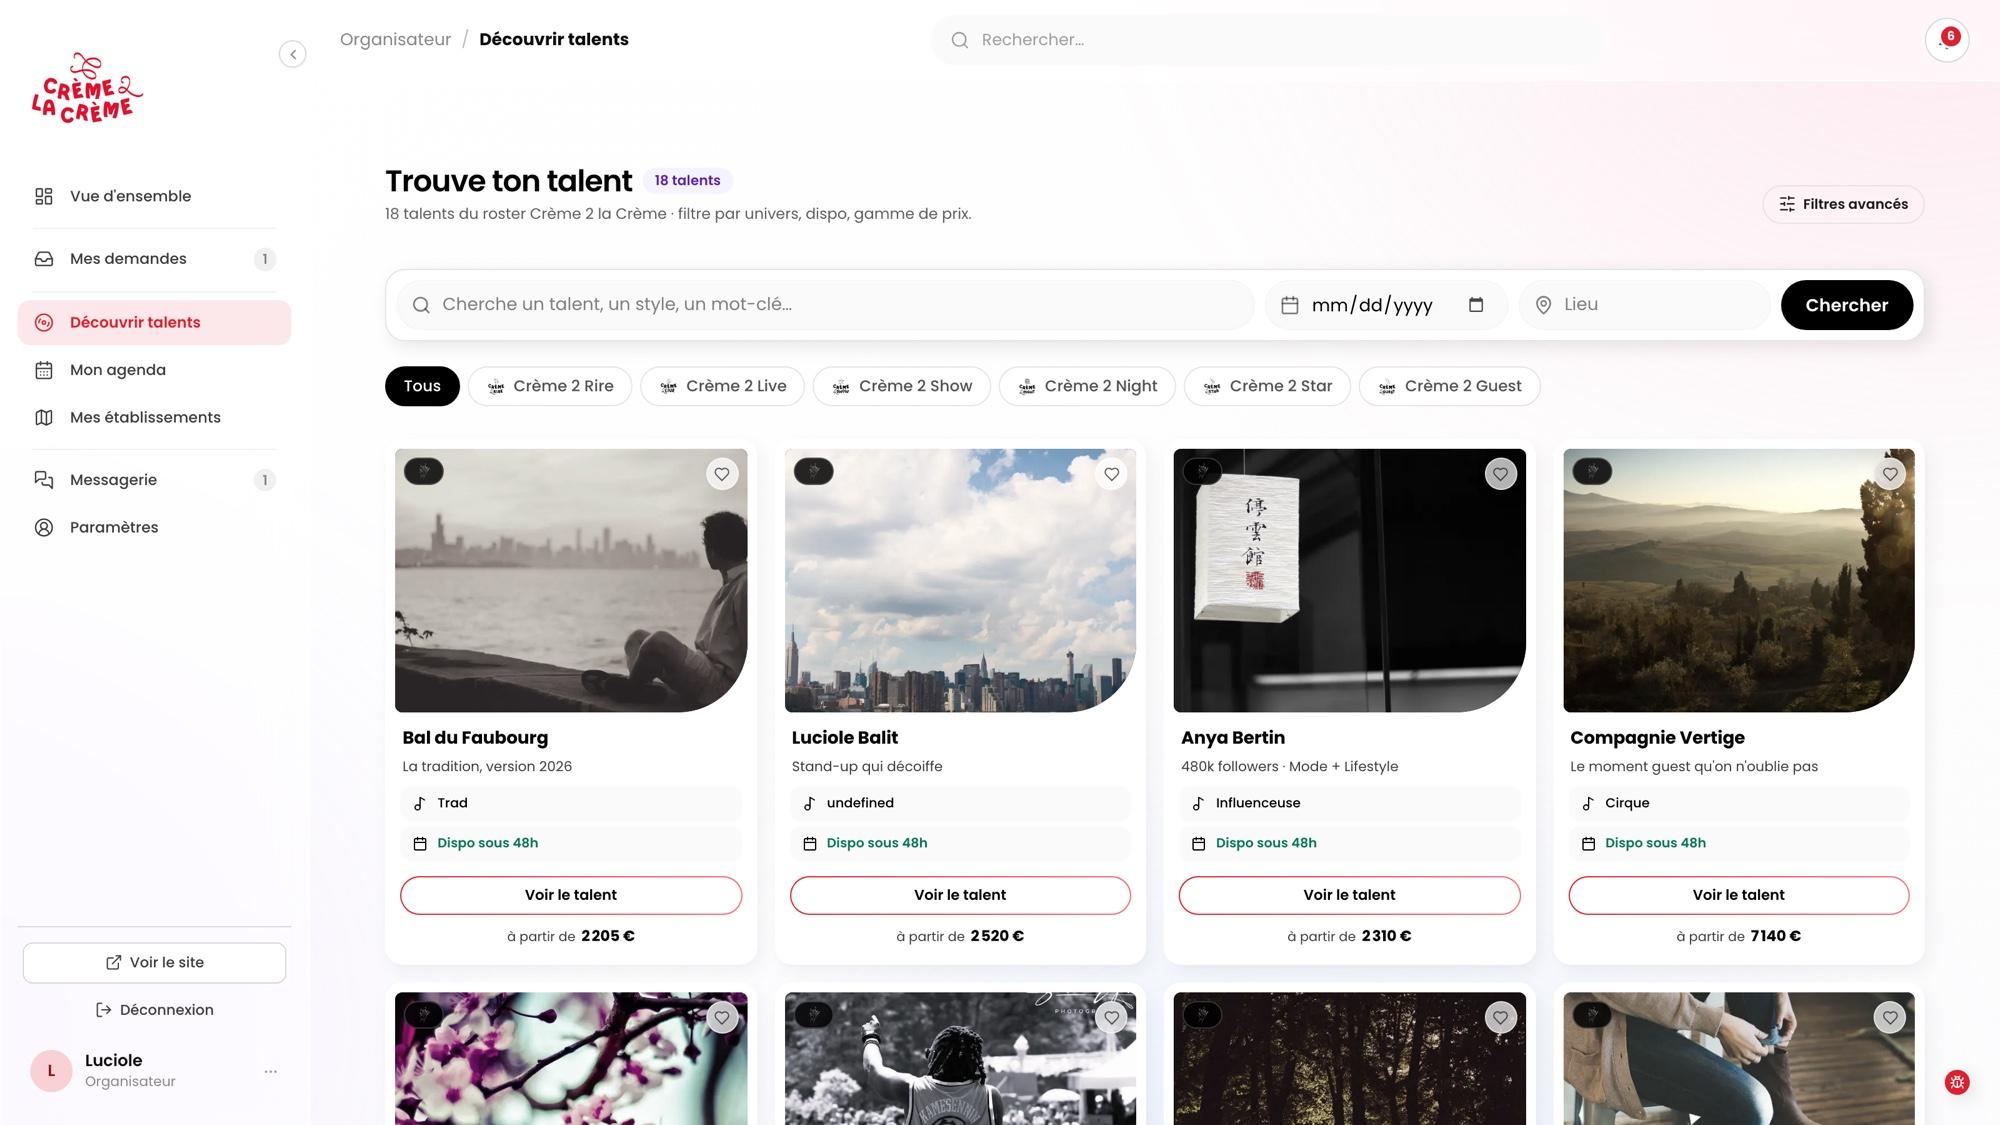Heart the card showing jeans and a jacket
This screenshot has width=2000, height=1125.
tap(1890, 1018)
